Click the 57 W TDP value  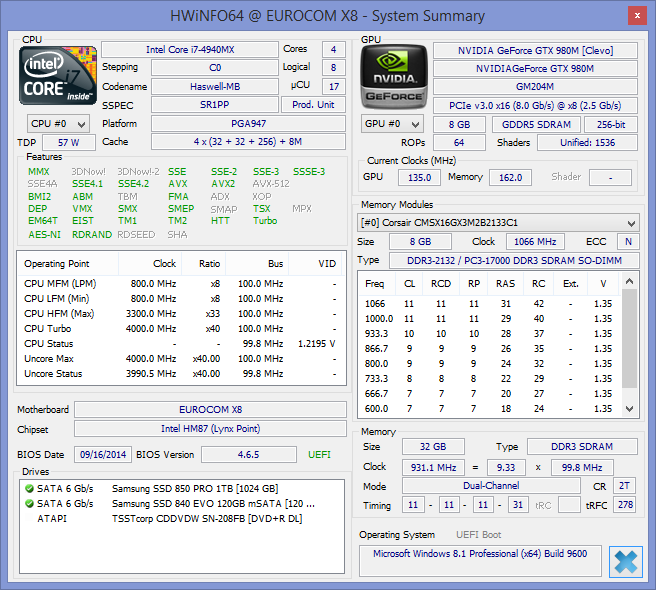[69, 142]
